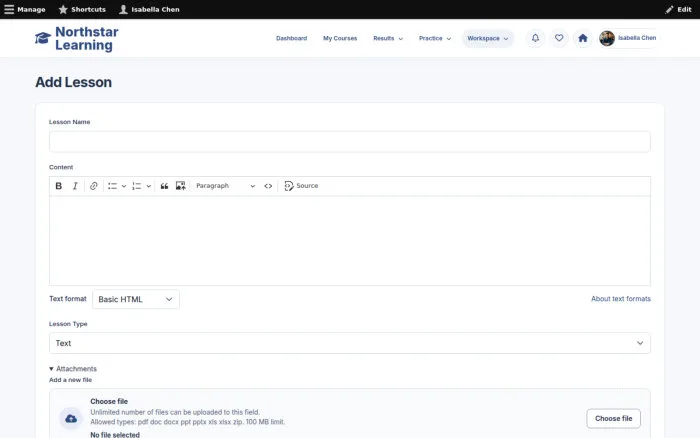Open numbered list style options arrow
The image size is (700, 438).
tap(149, 186)
